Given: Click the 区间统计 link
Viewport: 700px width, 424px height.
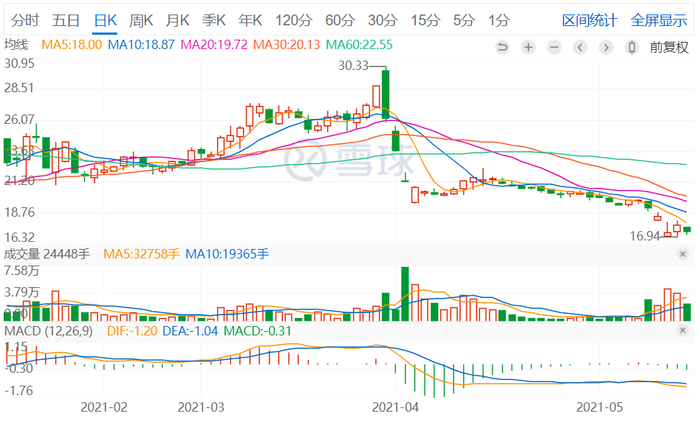Looking at the screenshot, I should pos(589,20).
